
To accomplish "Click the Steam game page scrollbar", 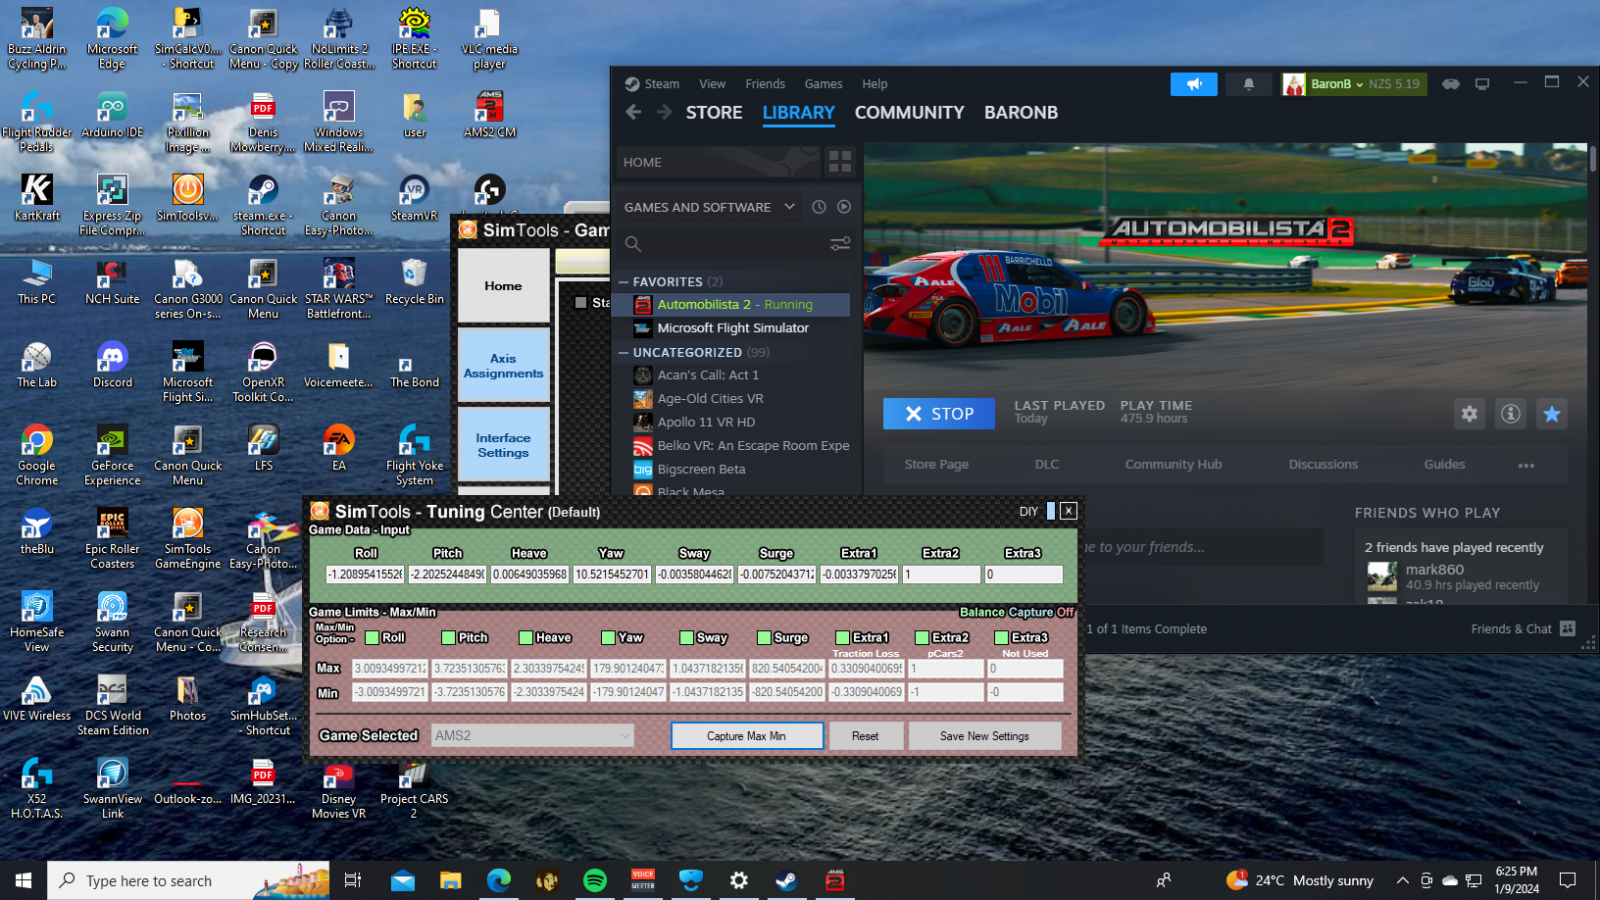I will coord(1593,160).
